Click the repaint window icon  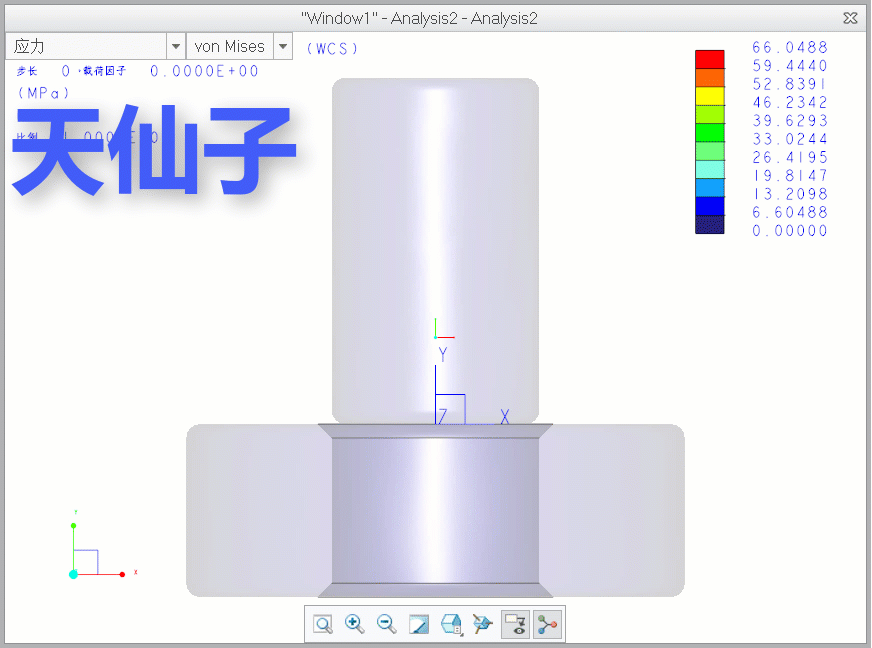click(419, 624)
